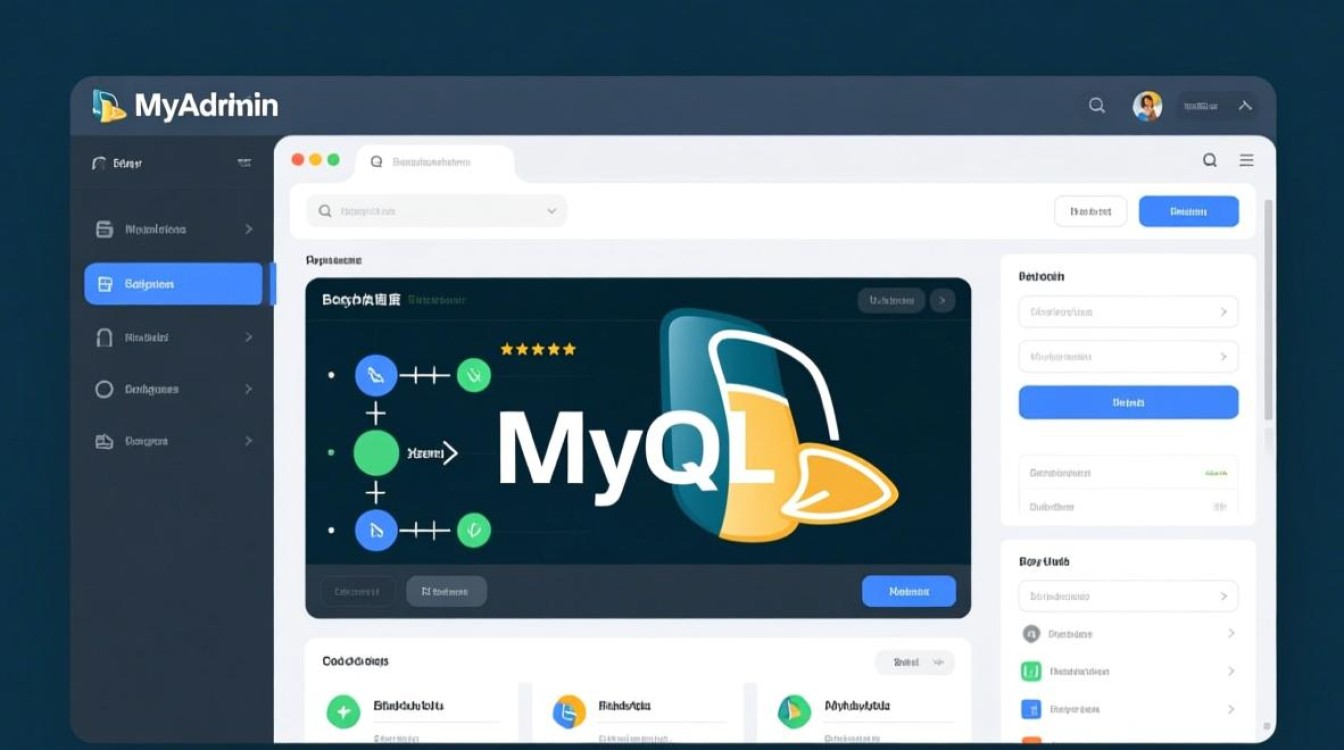
Task: Click the five-star rating in the dark card
Action: click(x=538, y=349)
